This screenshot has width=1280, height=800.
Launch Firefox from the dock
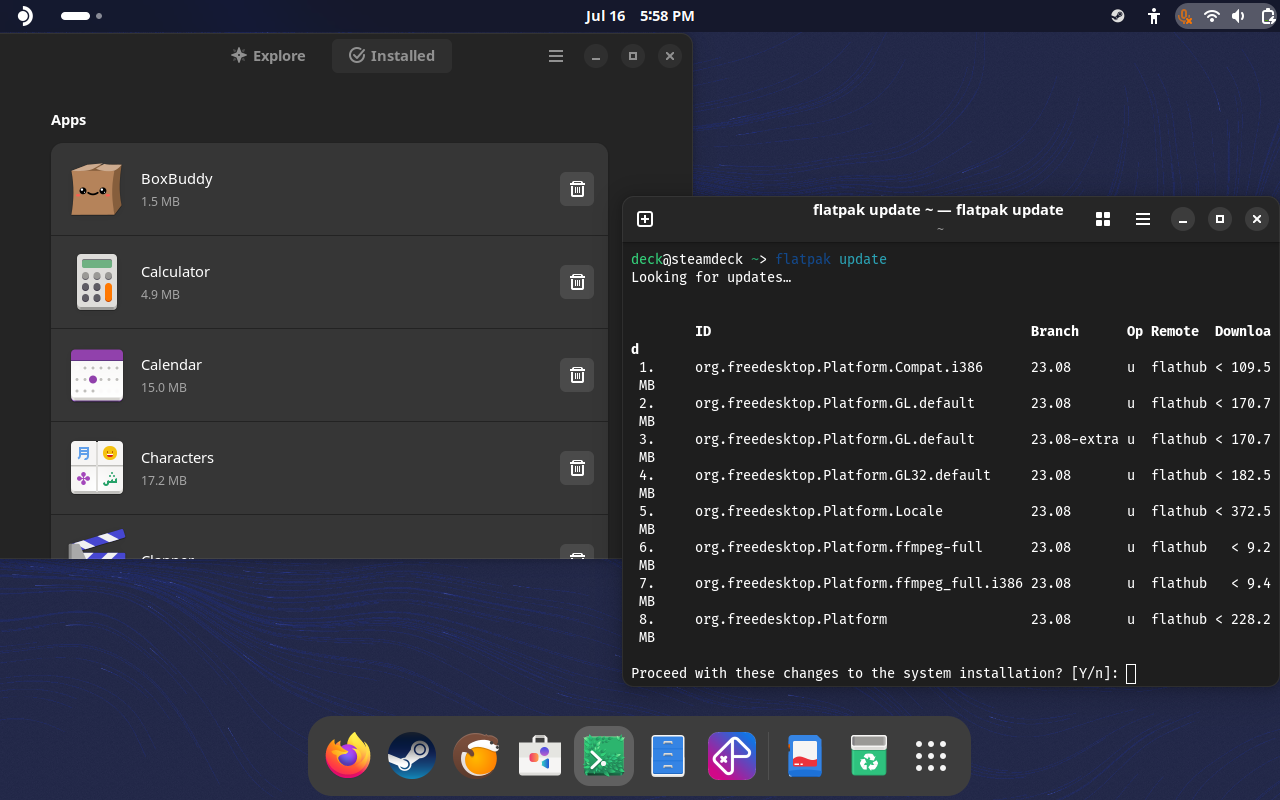[x=348, y=756]
